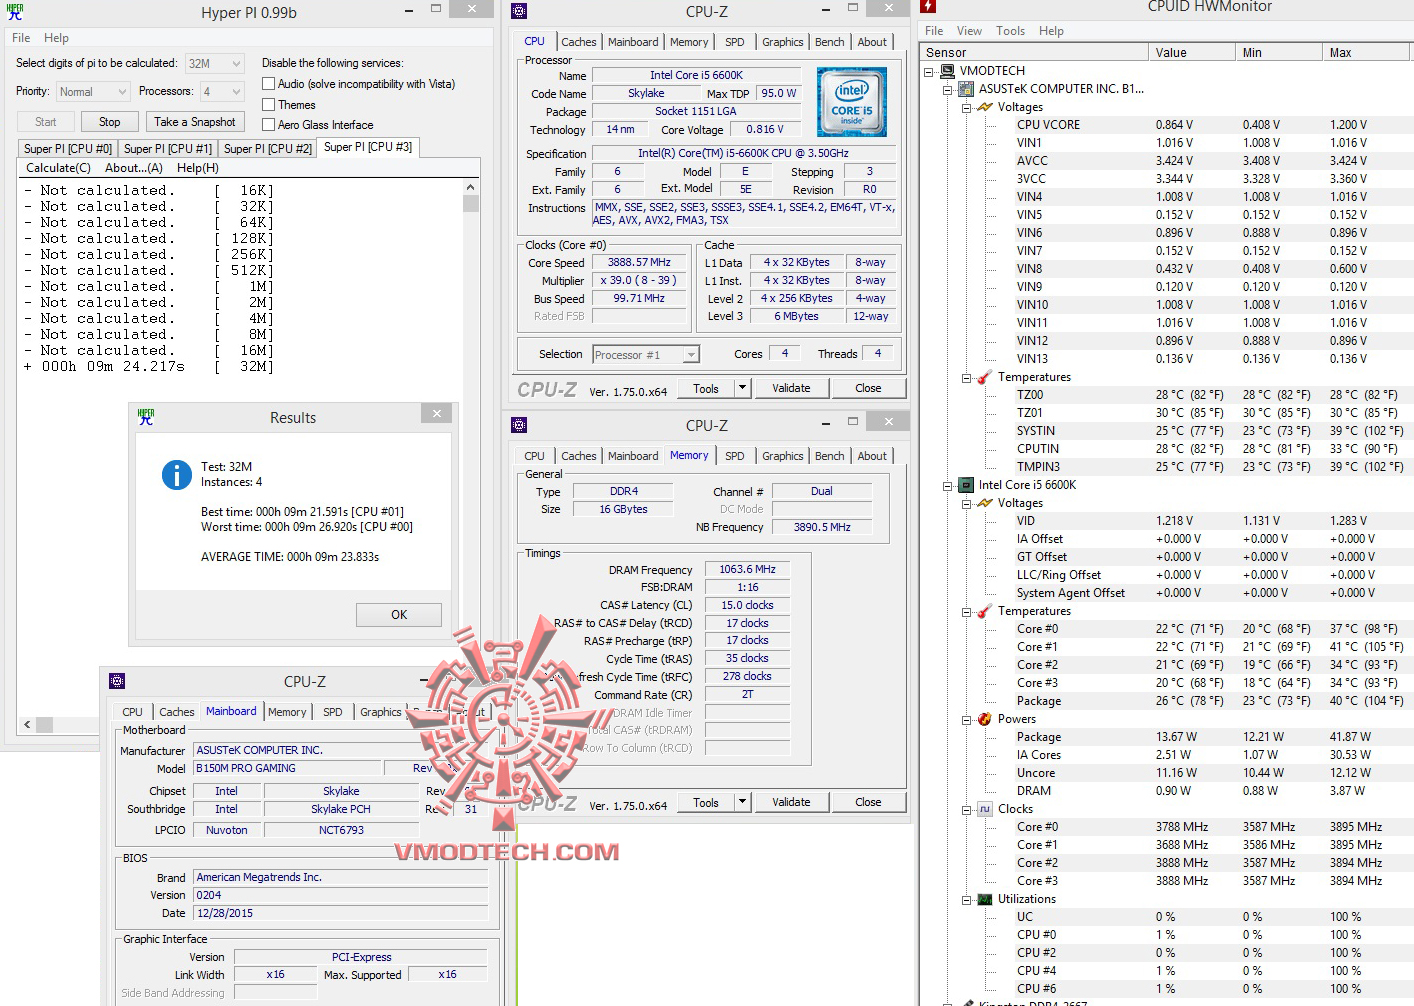Click the blue info icon in Results dialog
This screenshot has width=1414, height=1006.
coord(177,475)
